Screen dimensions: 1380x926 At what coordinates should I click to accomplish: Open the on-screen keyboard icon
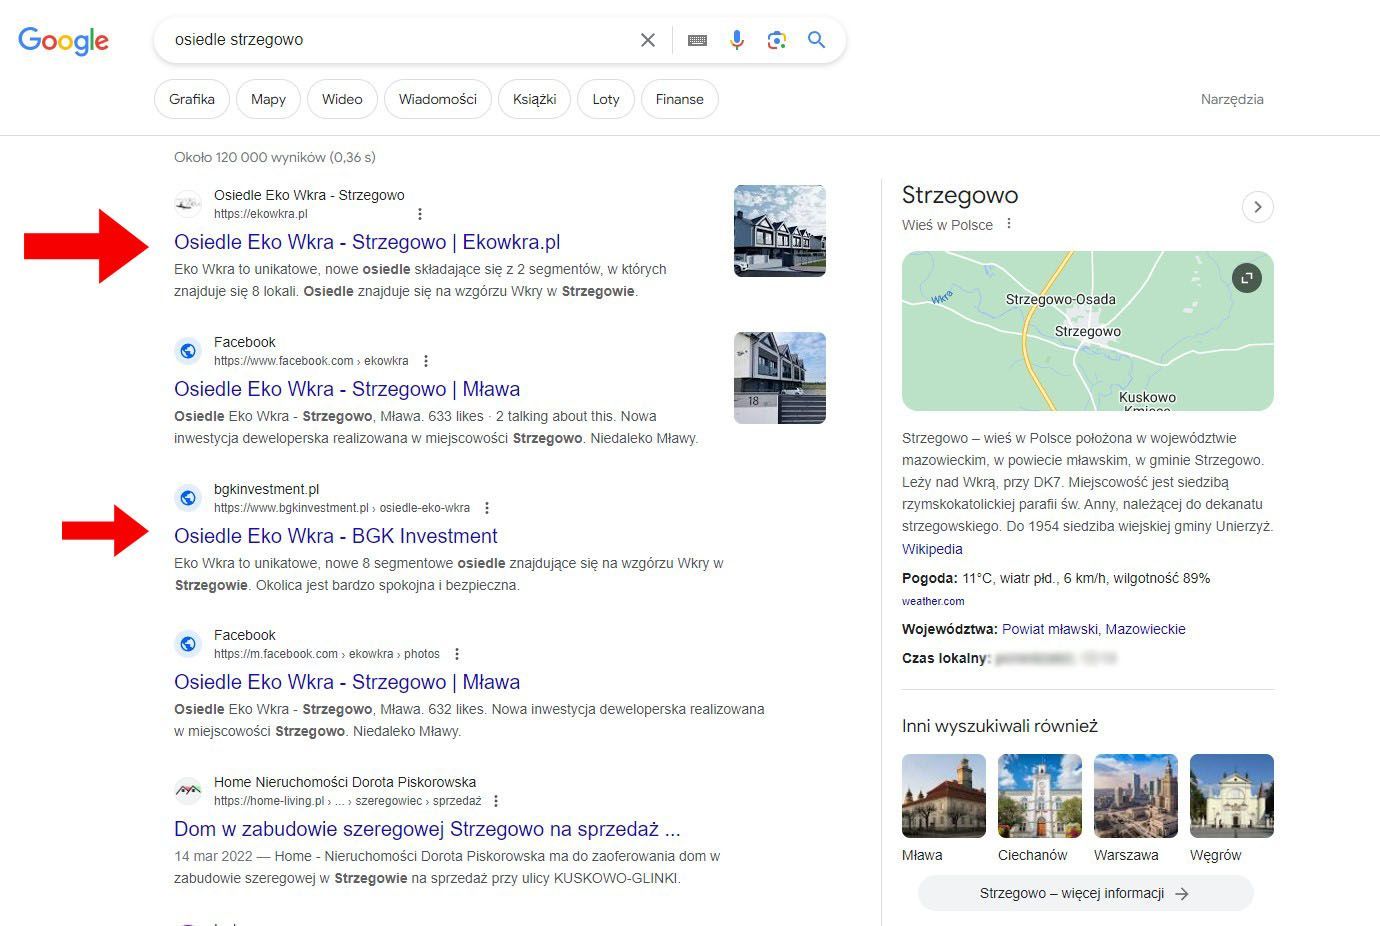[696, 40]
